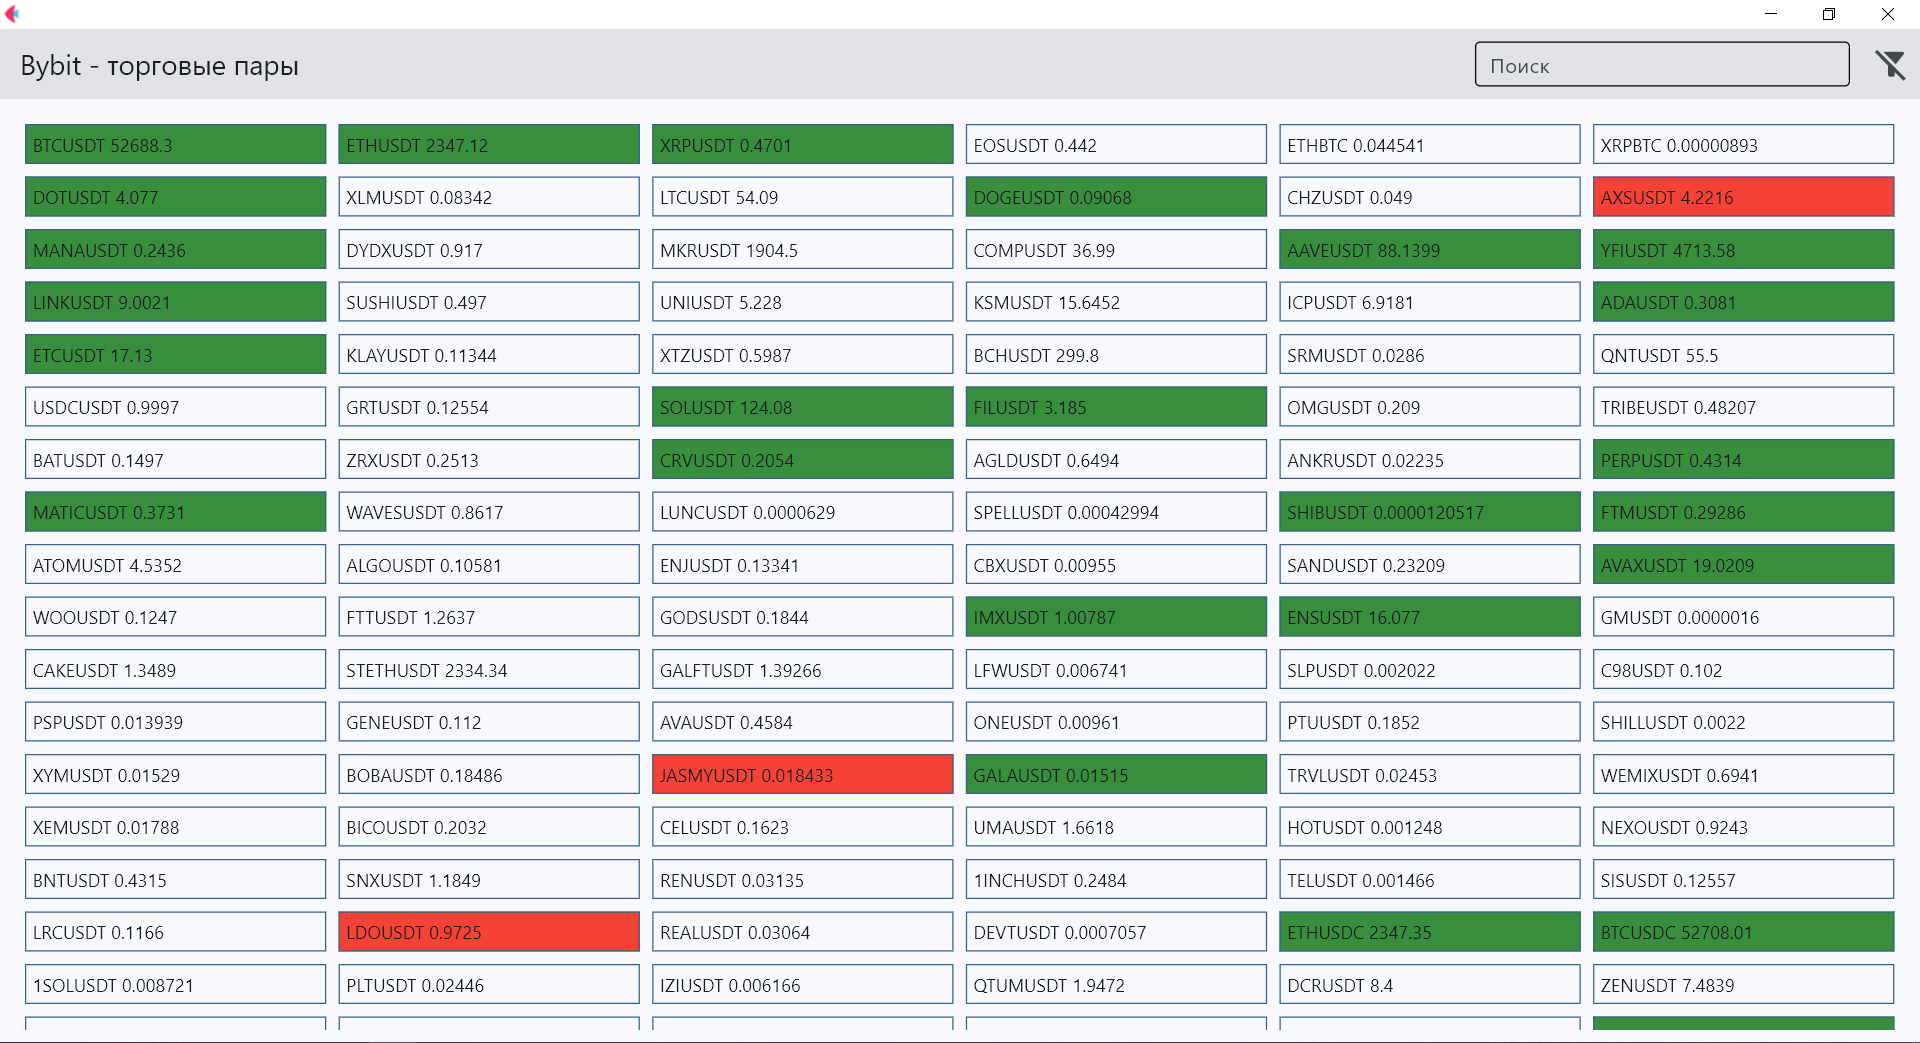Select EOSUSDT 0.442 pair

(1116, 144)
